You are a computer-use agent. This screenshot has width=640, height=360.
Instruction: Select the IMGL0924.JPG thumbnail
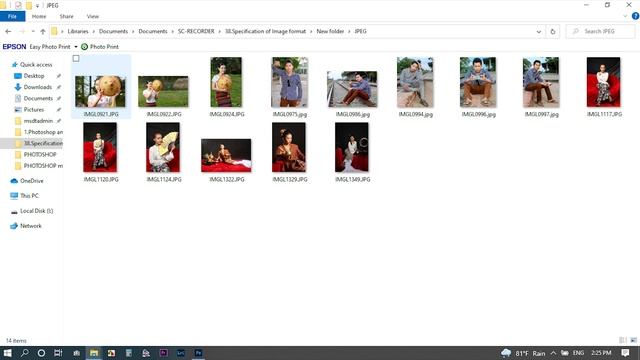click(226, 82)
